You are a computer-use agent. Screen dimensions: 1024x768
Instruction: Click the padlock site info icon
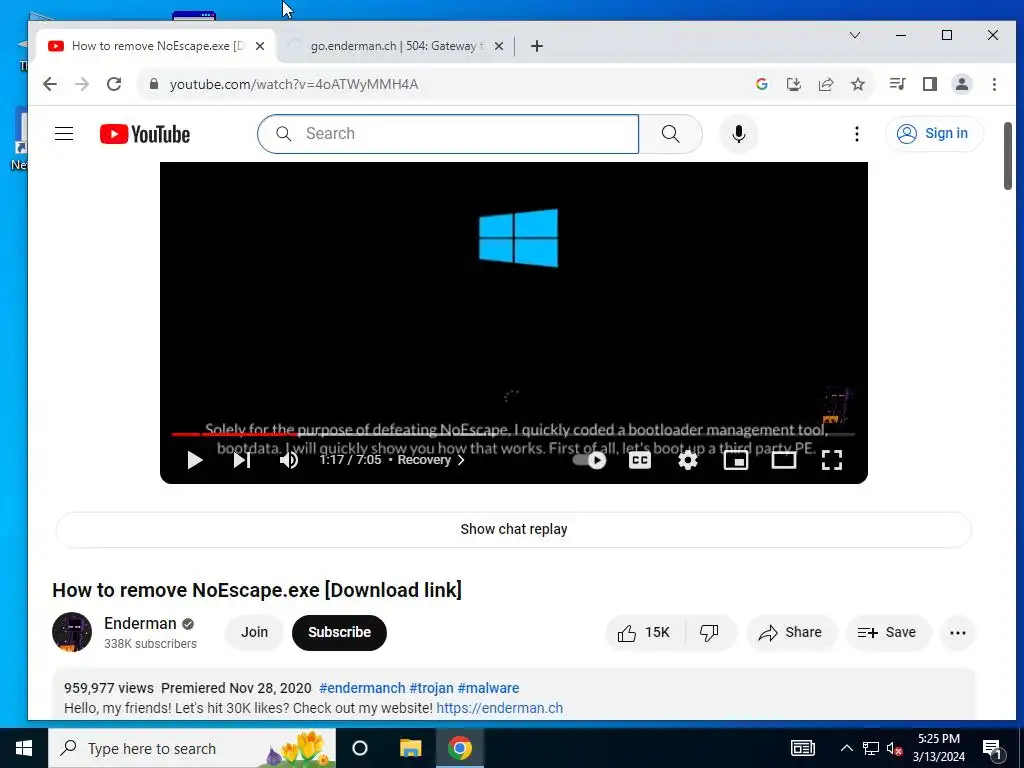point(154,84)
